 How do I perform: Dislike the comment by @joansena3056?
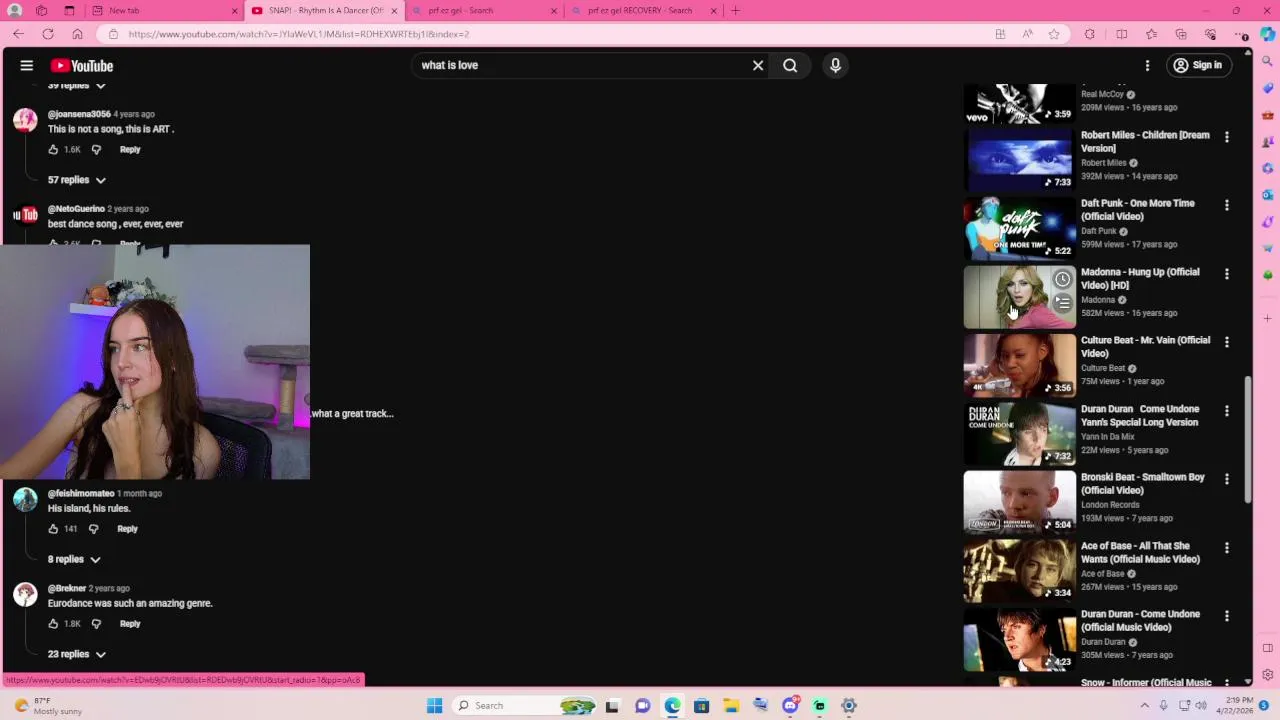pyautogui.click(x=96, y=150)
